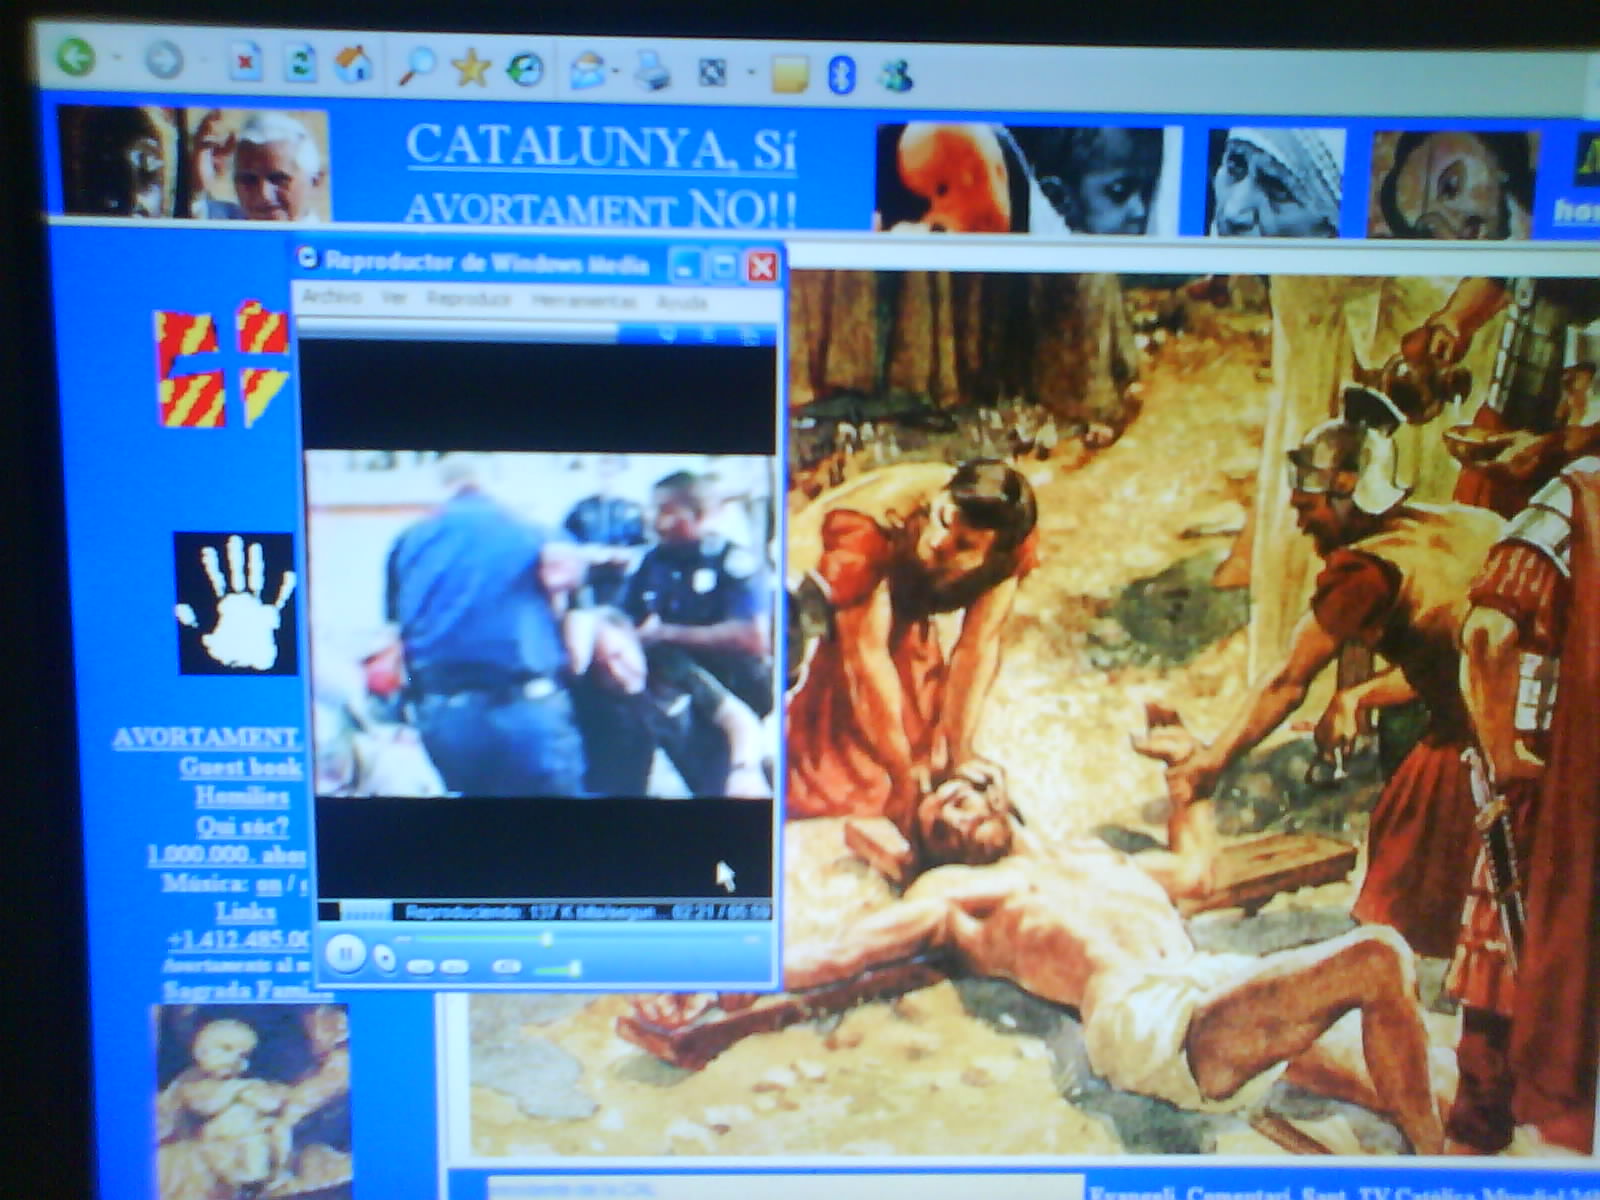
Task: Open the Ayuda menu in Windows Media Player
Action: [682, 302]
